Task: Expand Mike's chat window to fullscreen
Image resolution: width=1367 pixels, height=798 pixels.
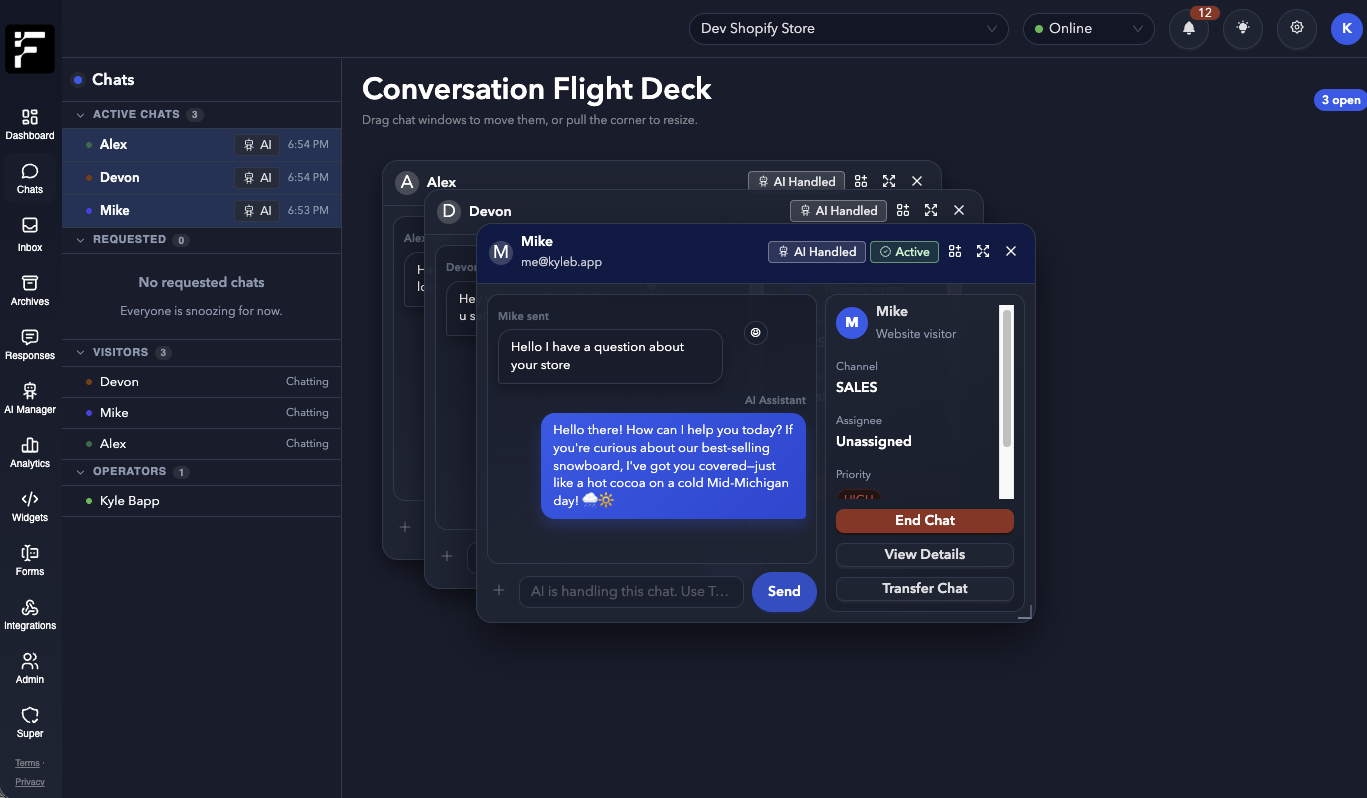Action: [x=982, y=251]
